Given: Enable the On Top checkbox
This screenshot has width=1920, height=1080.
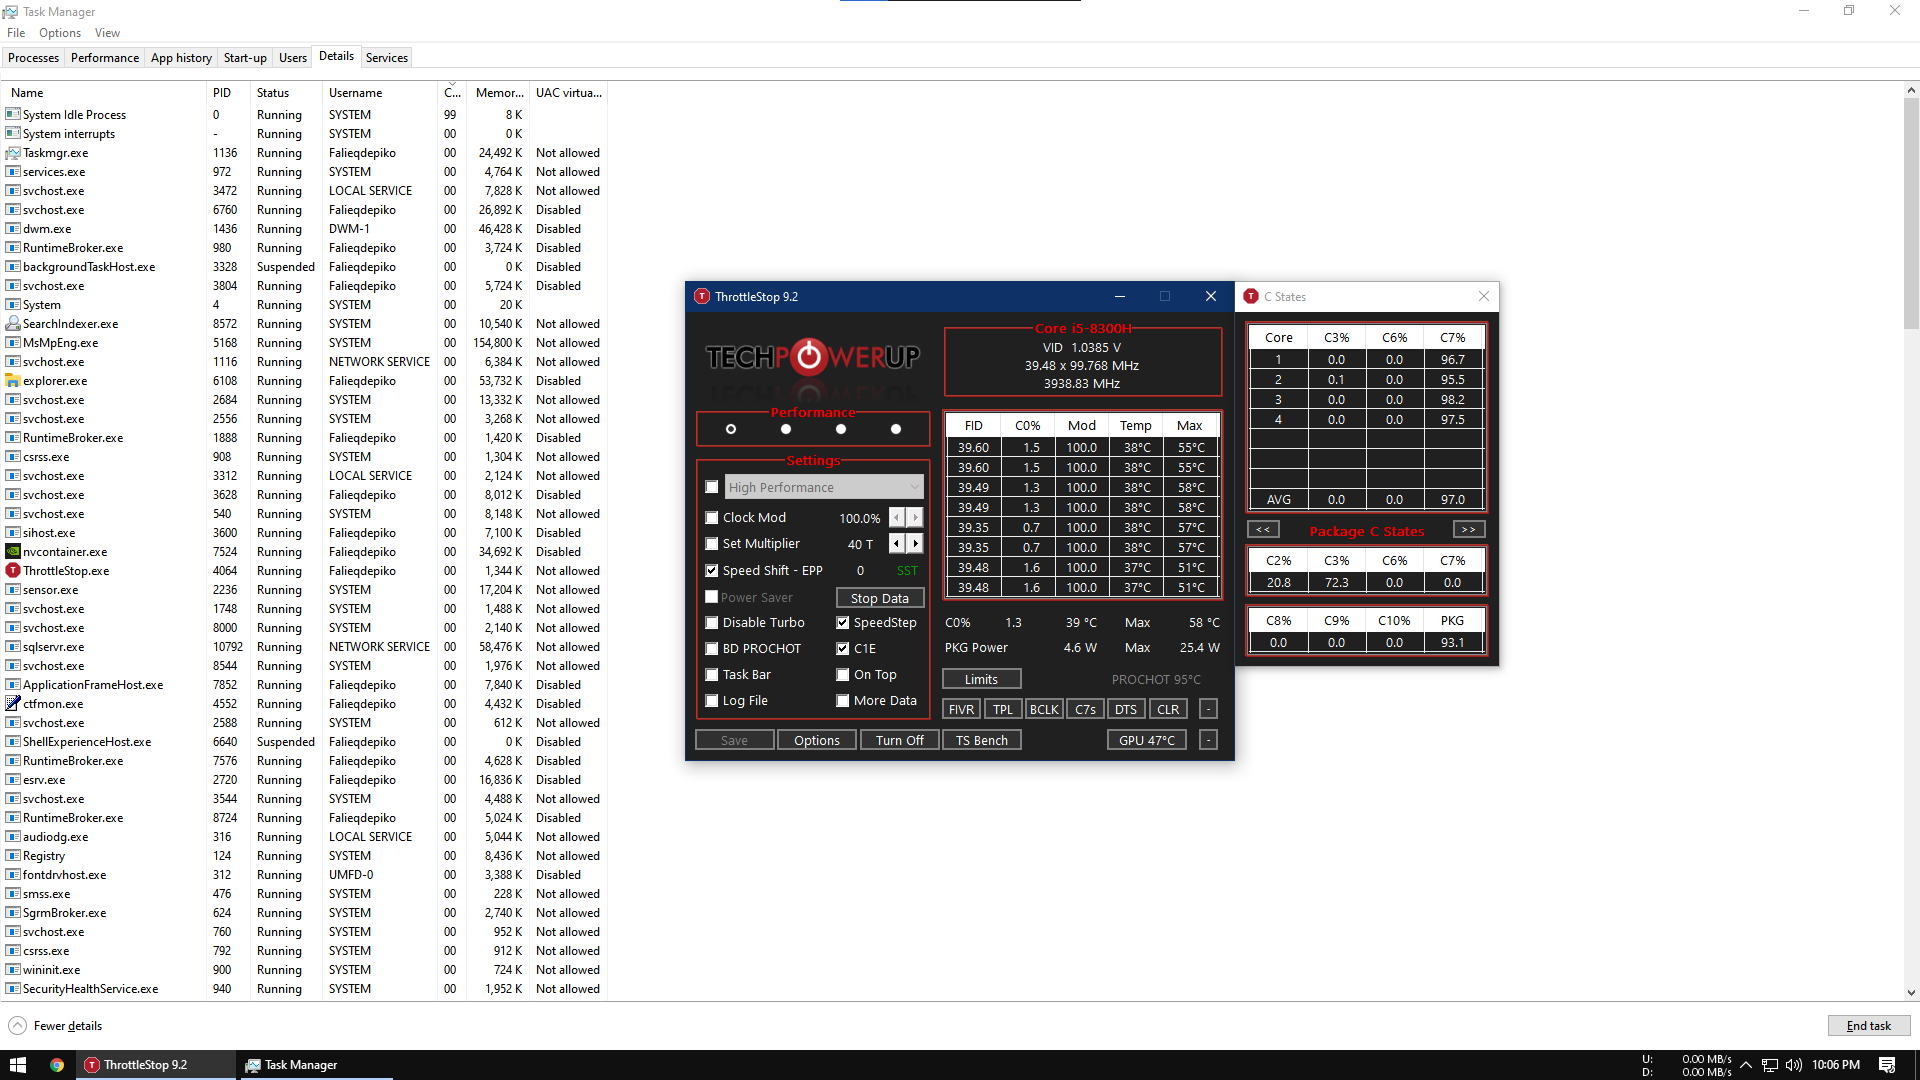Looking at the screenshot, I should [843, 675].
